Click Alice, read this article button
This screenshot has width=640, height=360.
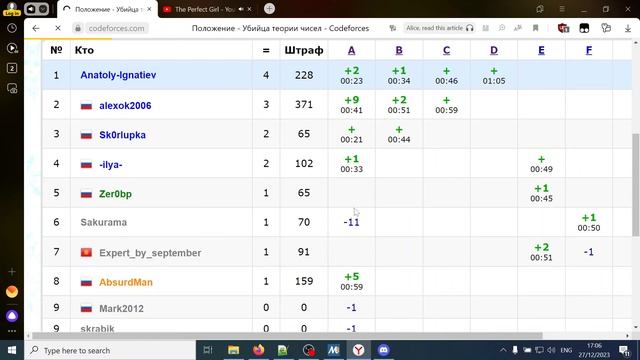point(440,28)
